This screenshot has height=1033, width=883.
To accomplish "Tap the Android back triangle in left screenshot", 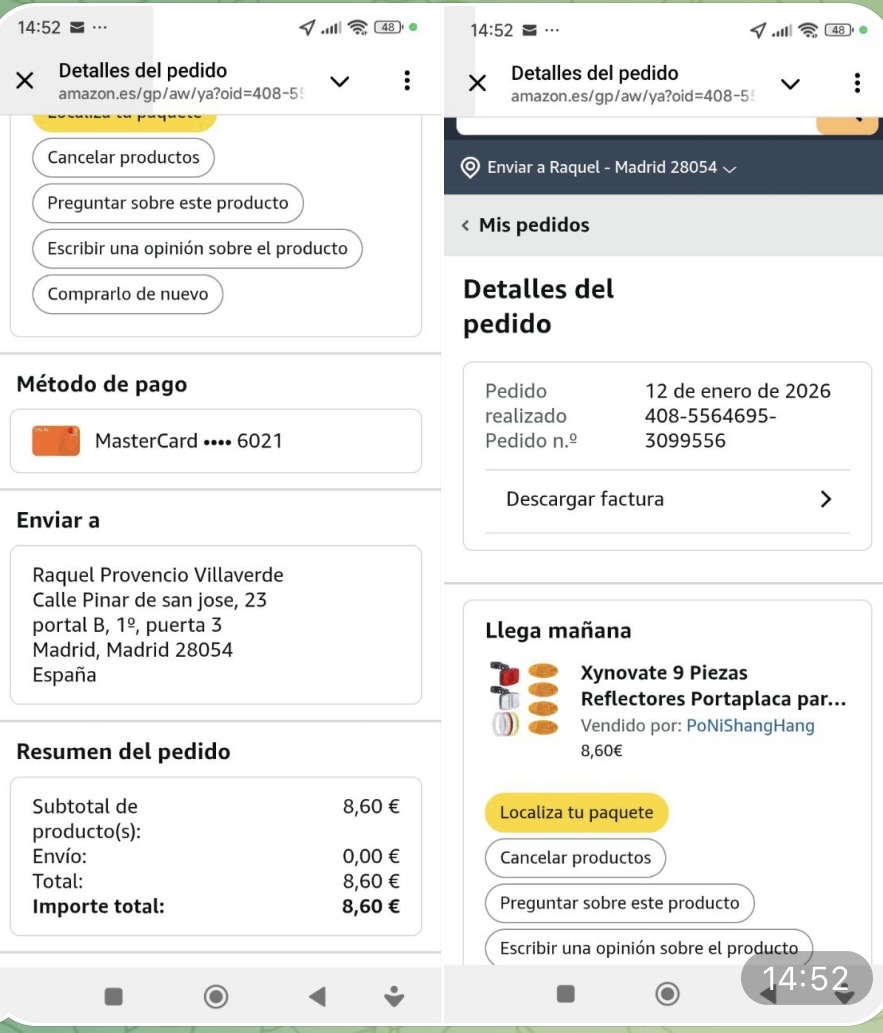I will point(317,996).
